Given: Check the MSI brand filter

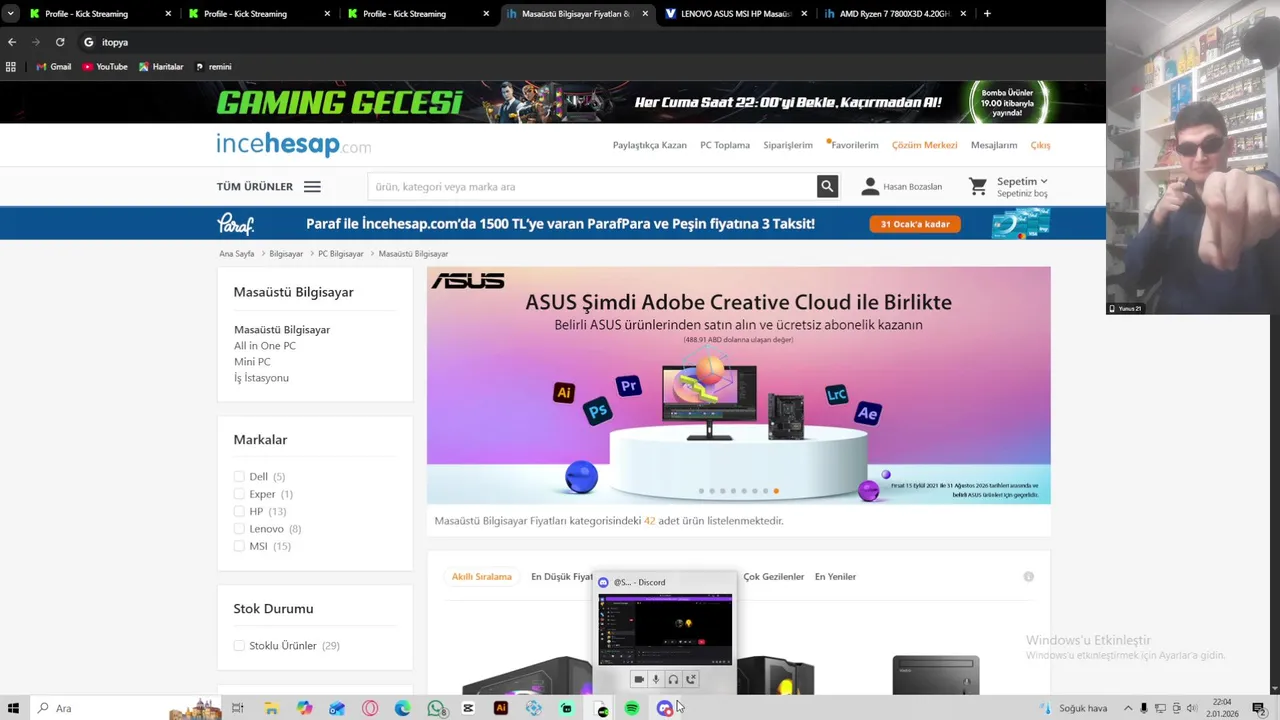Looking at the screenshot, I should click(239, 546).
